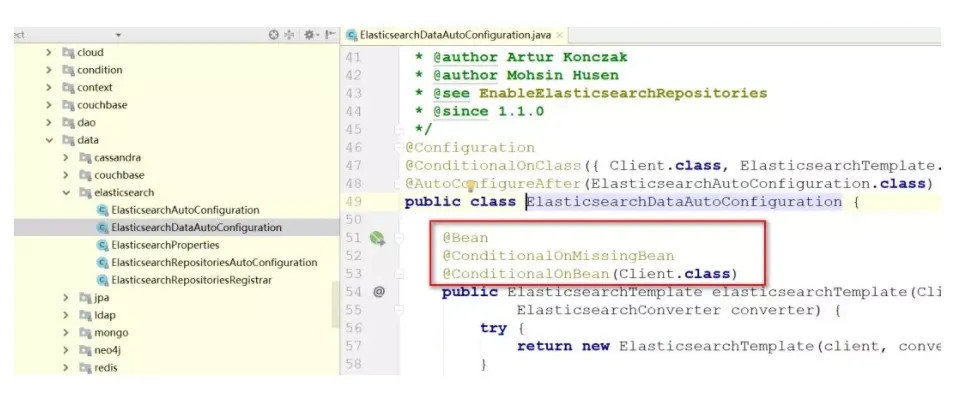Select the context folder icon
Screen dimensions: 965x410
tap(68, 88)
